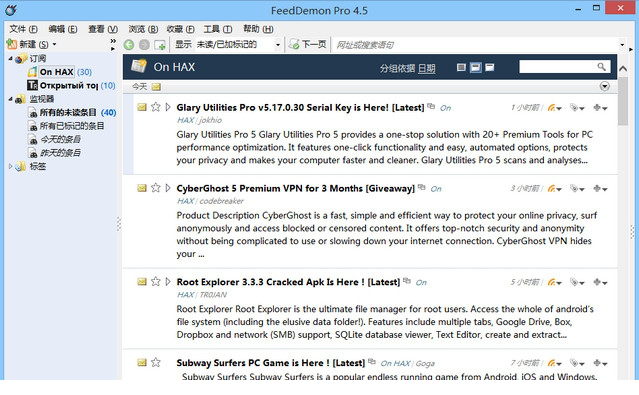Click the magnifier search icon
The height and width of the screenshot is (395, 639).
click(602, 66)
